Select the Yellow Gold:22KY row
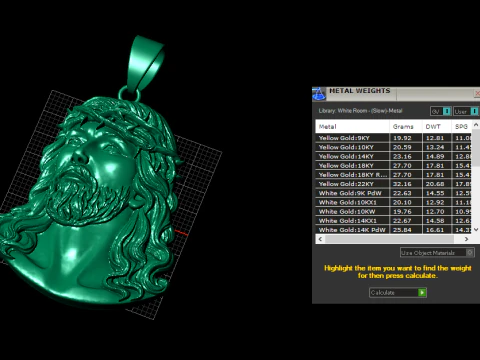480x360 pixels. (x=393, y=184)
